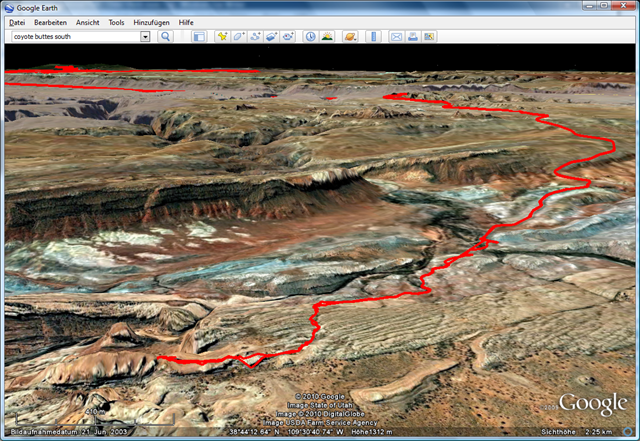Open the Hinzufügen menu
This screenshot has width=640, height=441.
(152, 21)
